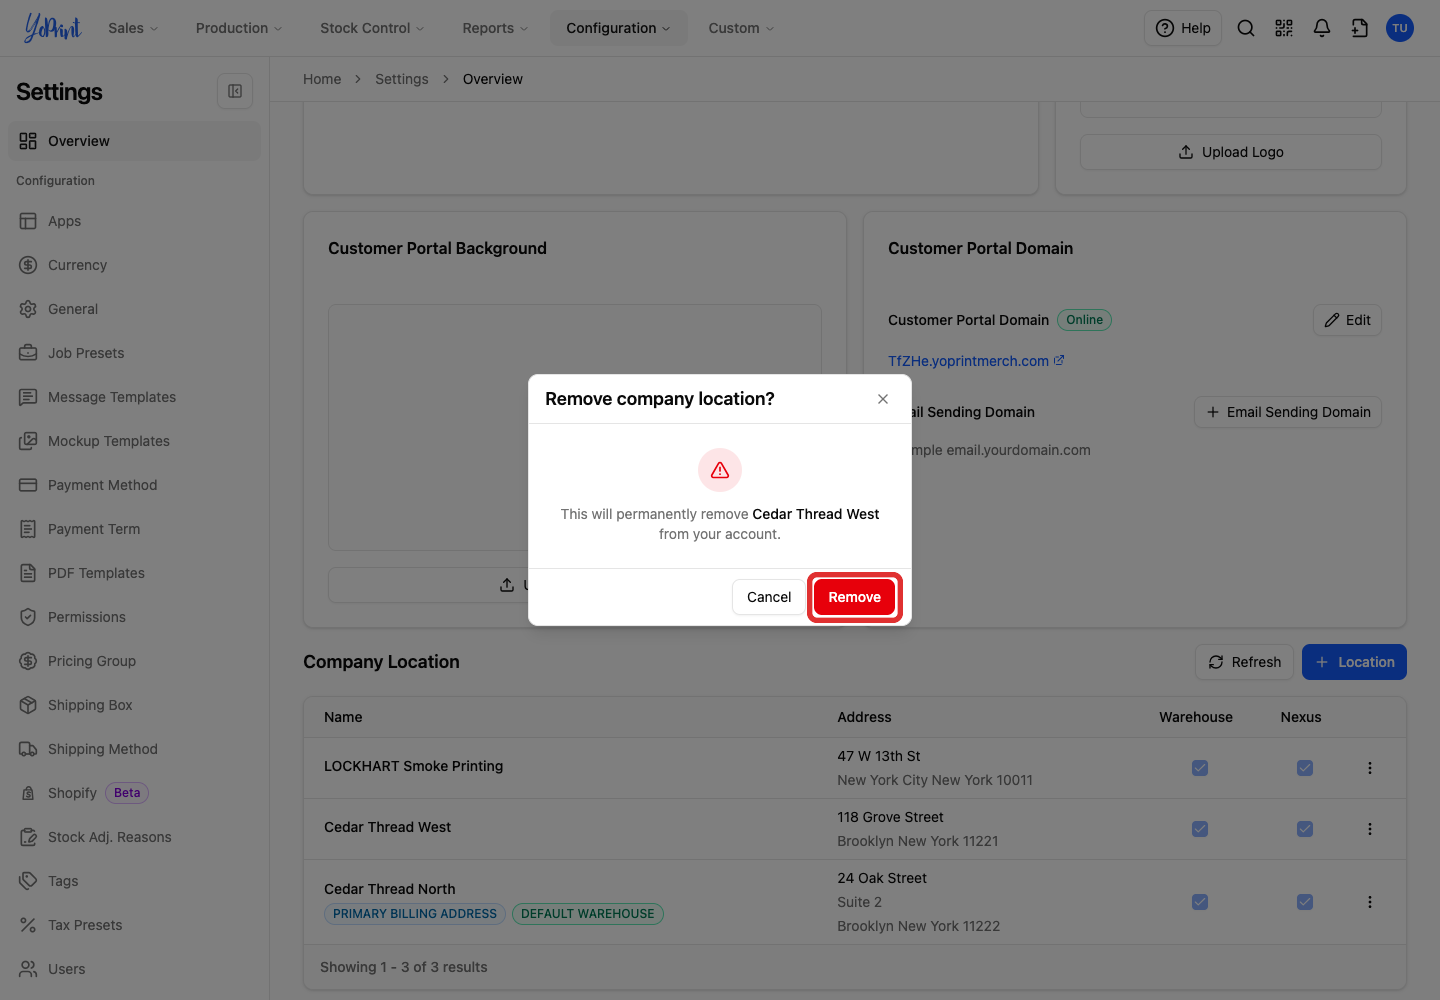Open row options for Cedar Thread West
The height and width of the screenshot is (1000, 1440).
(1370, 829)
